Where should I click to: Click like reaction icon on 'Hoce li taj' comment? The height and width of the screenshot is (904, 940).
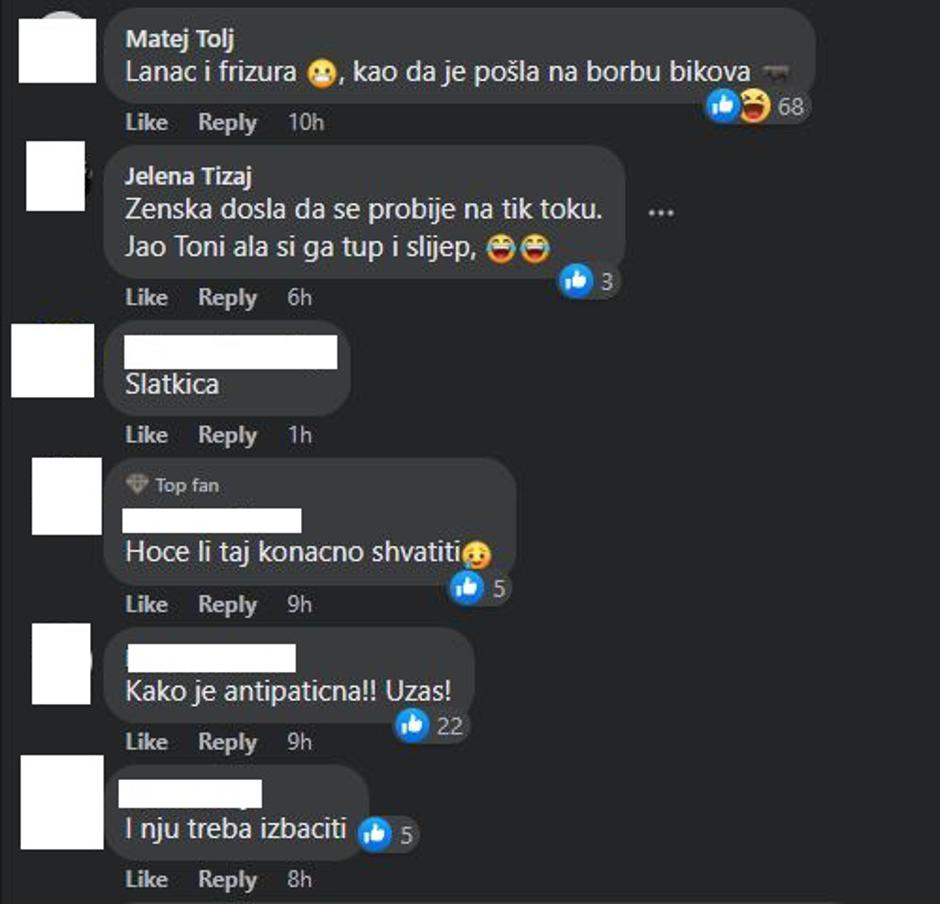coord(467,587)
